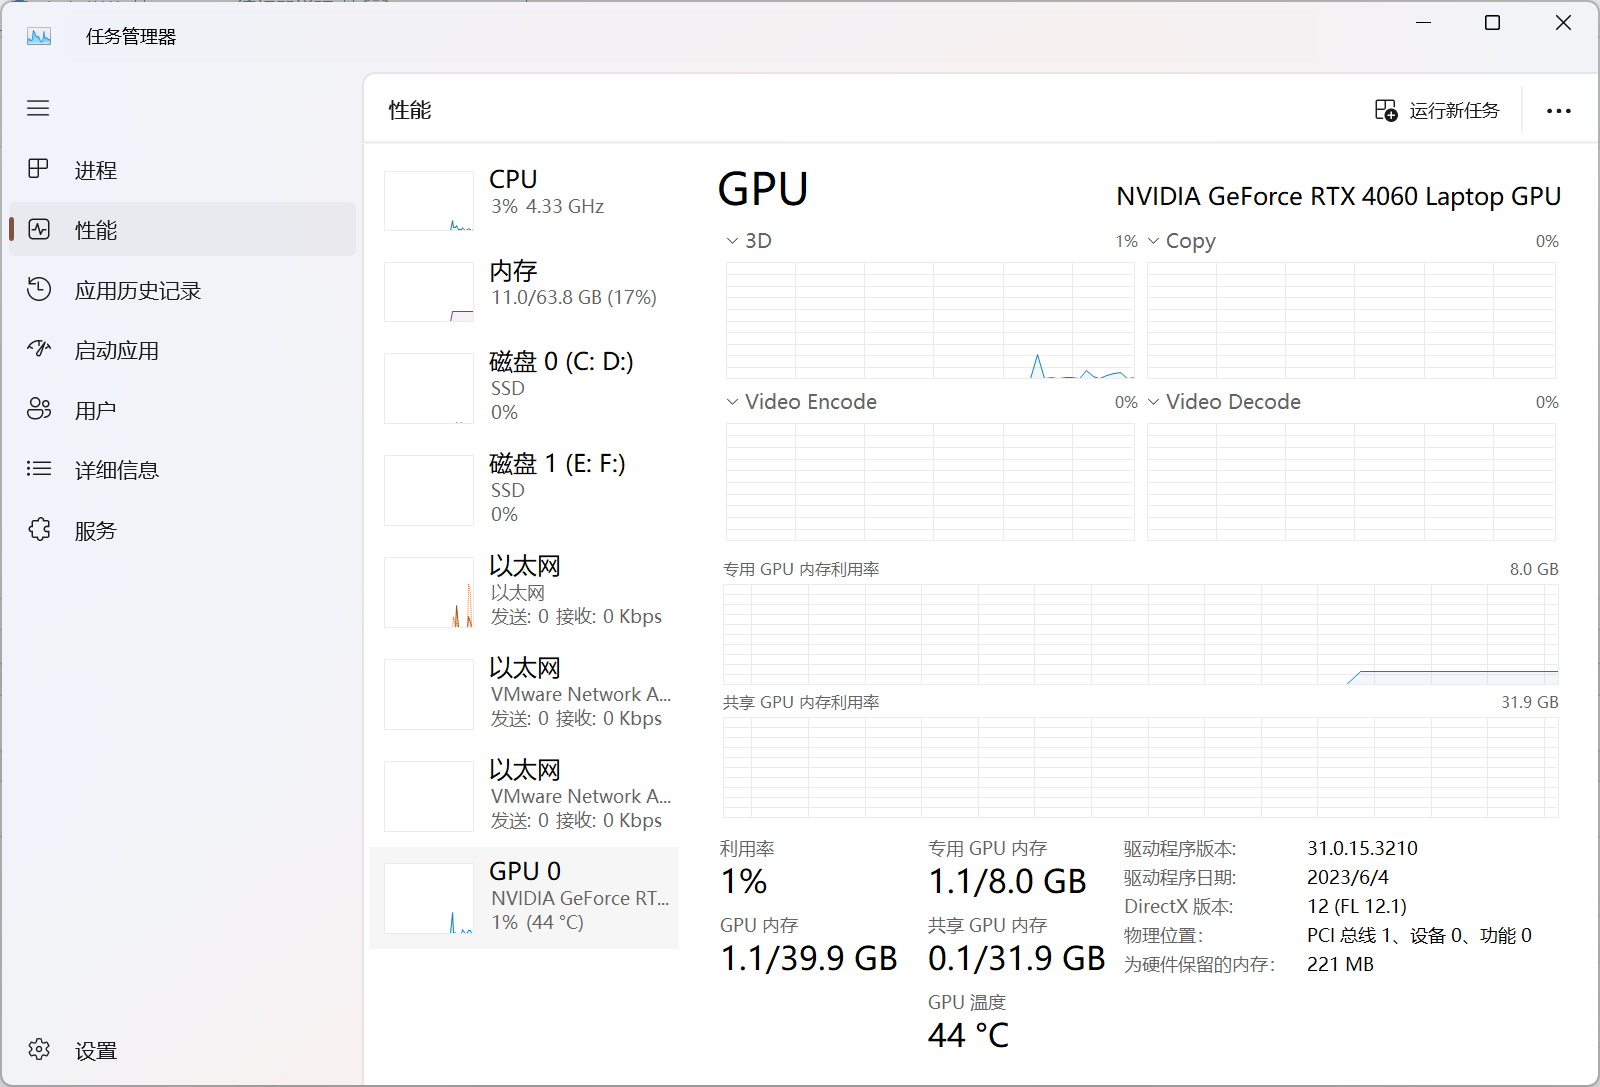Click the shared memory value 0.1/31.9 GB
The width and height of the screenshot is (1600, 1087).
click(1016, 958)
